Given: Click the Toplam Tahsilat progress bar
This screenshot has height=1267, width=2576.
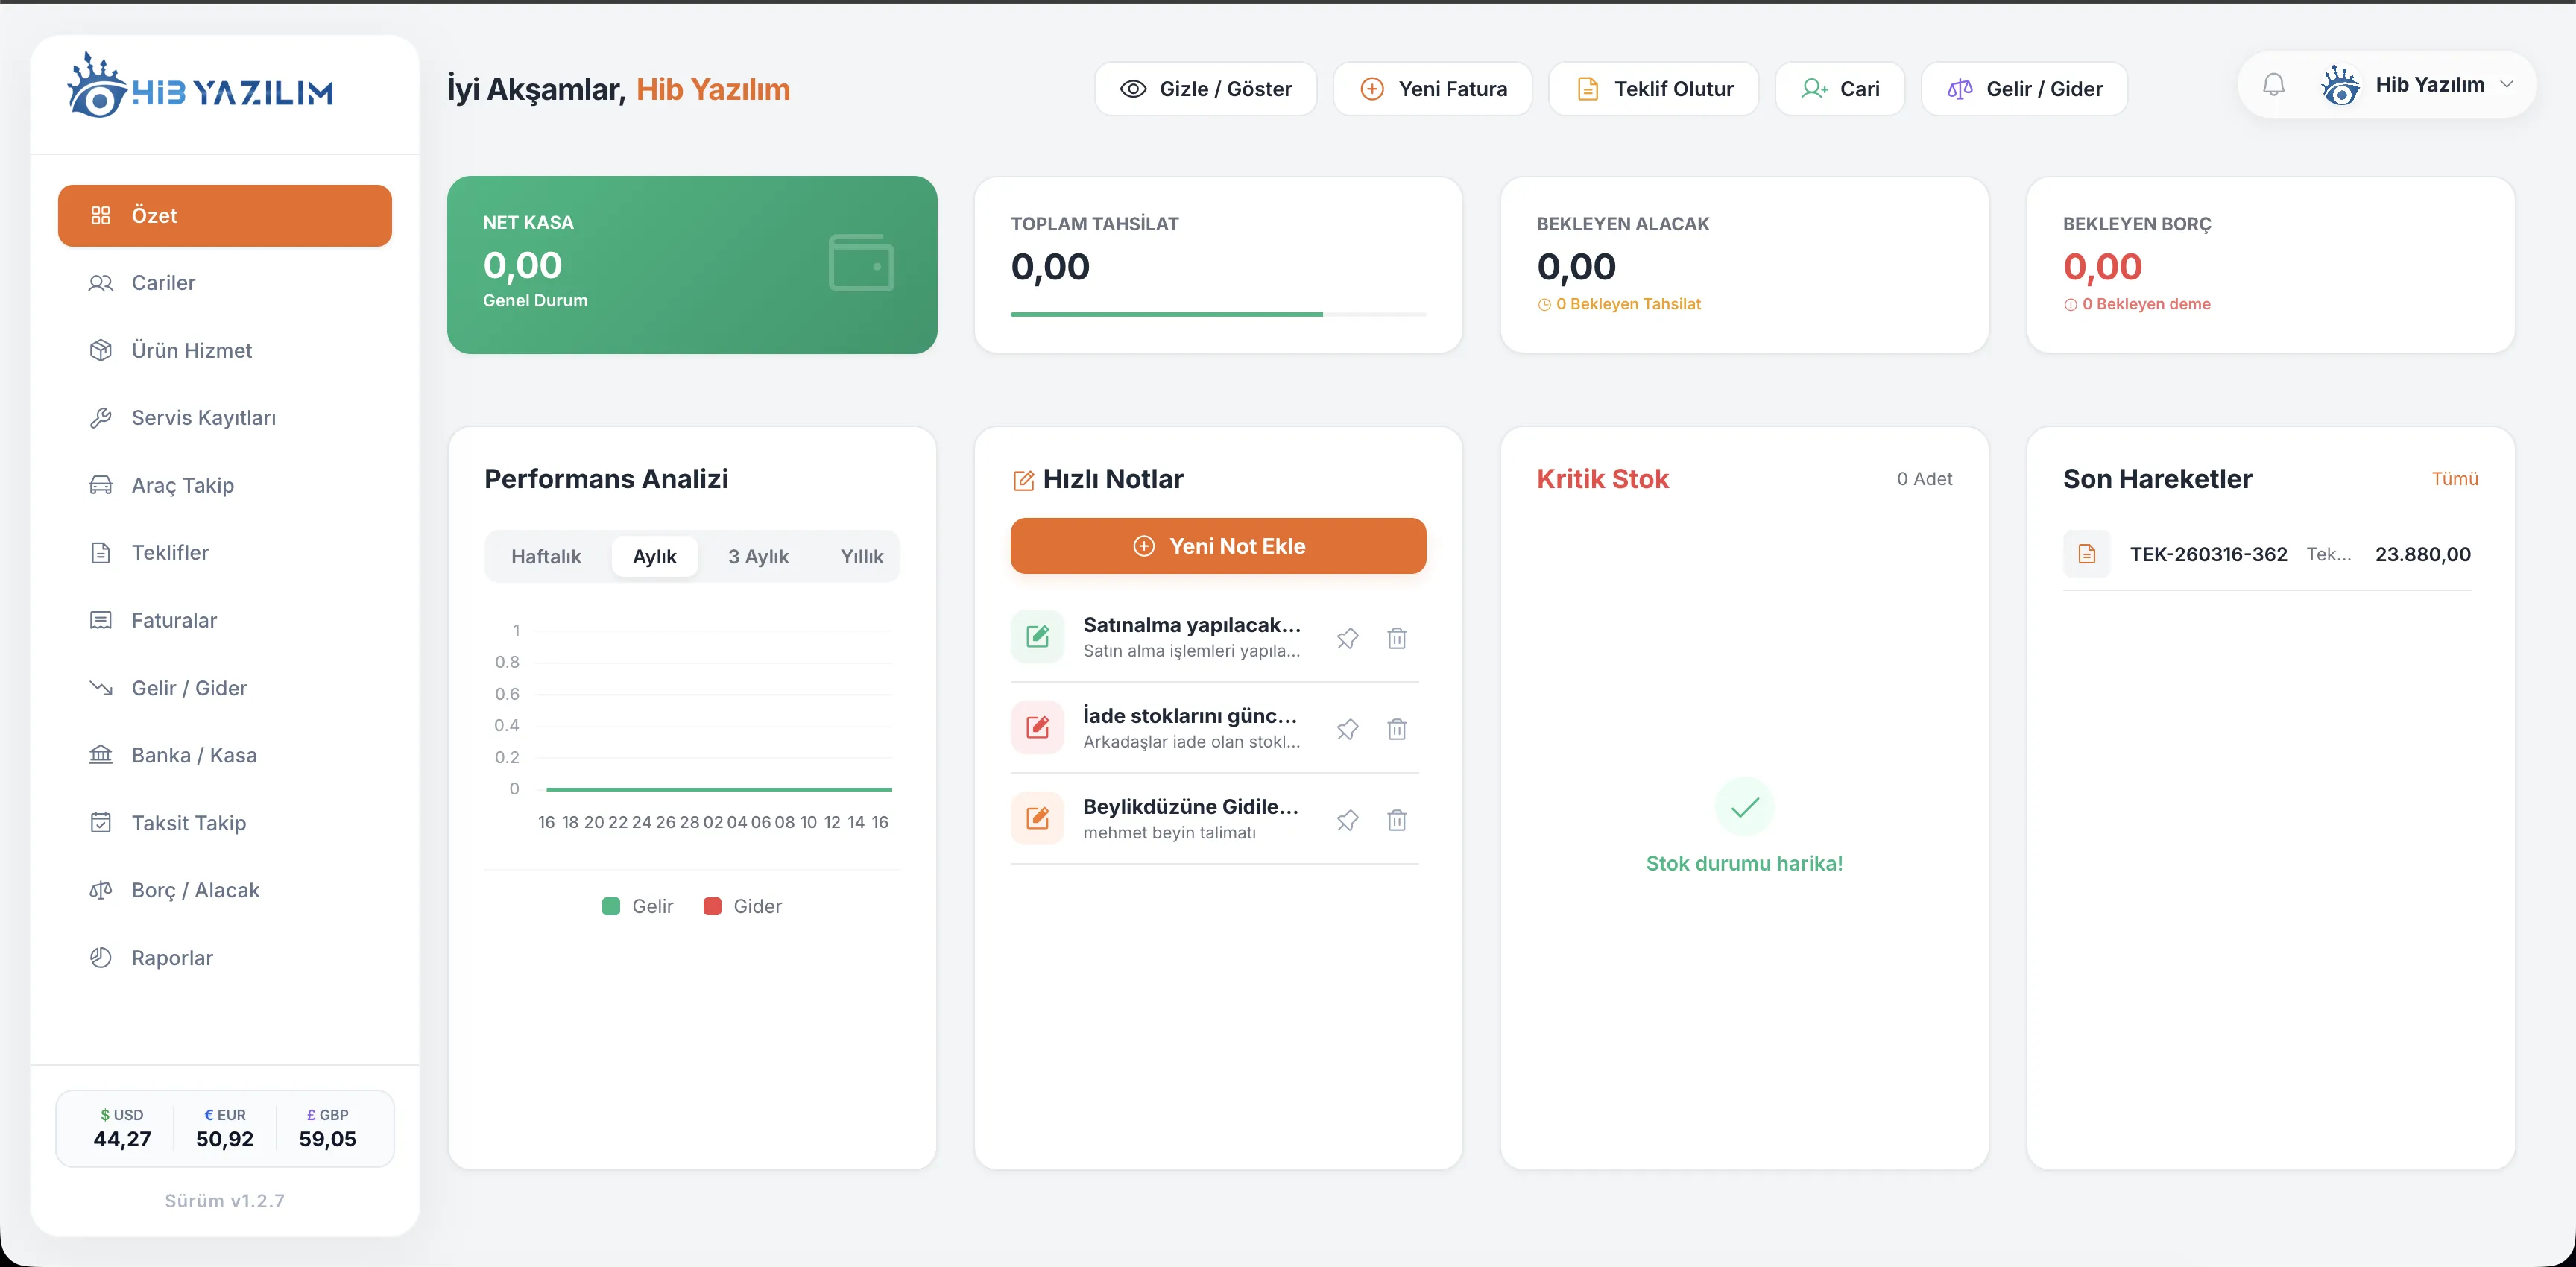Looking at the screenshot, I should click(1217, 314).
